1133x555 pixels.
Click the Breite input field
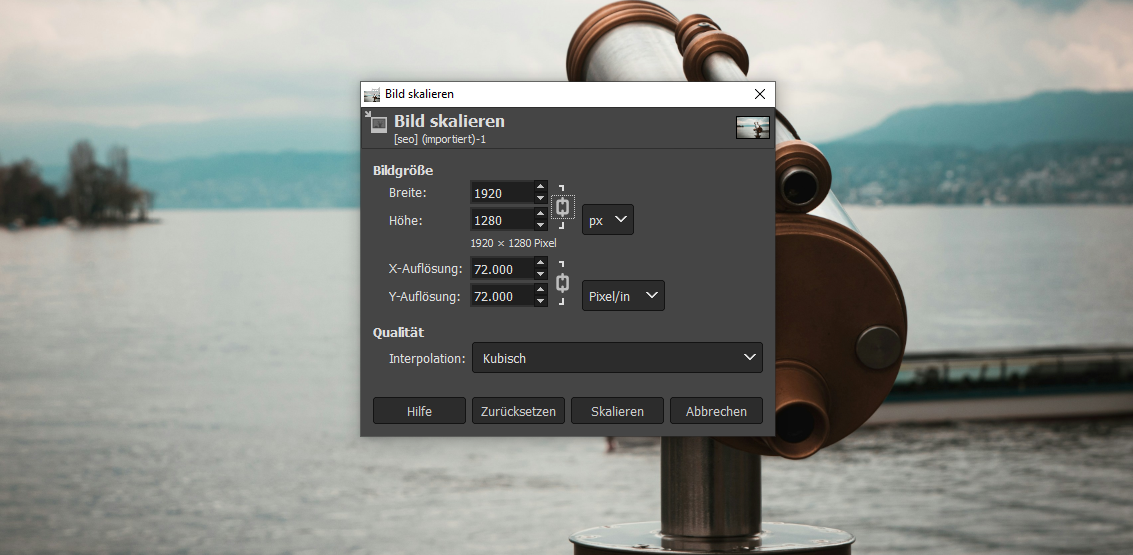click(x=502, y=193)
